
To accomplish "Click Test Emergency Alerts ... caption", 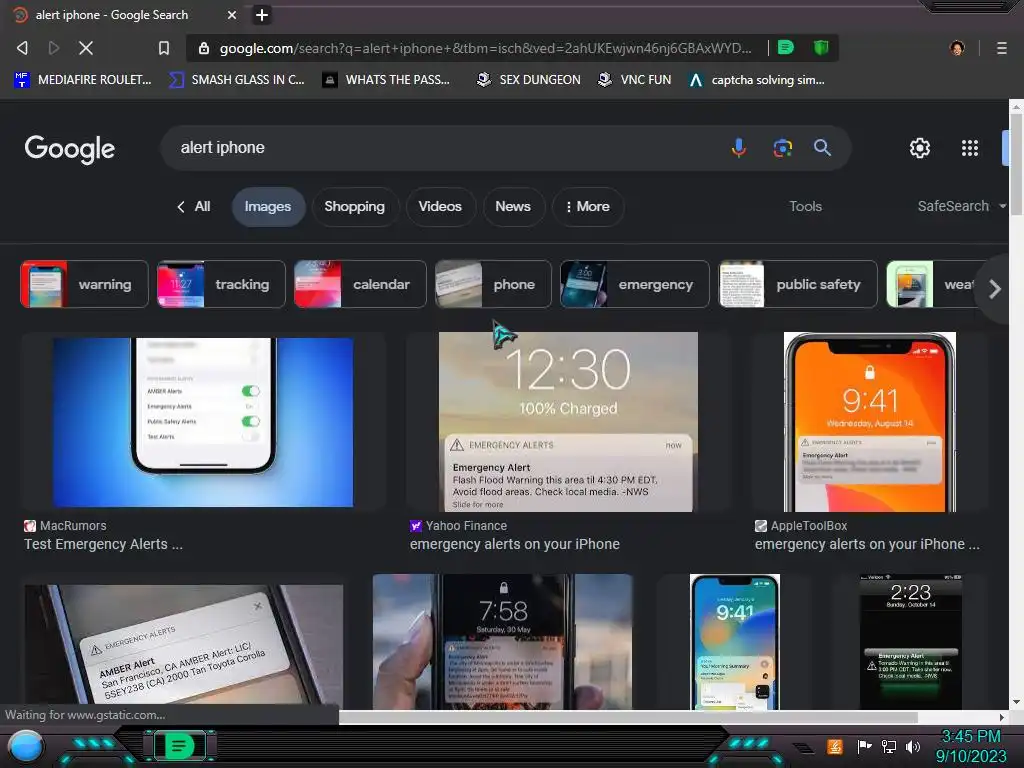I will (103, 544).
